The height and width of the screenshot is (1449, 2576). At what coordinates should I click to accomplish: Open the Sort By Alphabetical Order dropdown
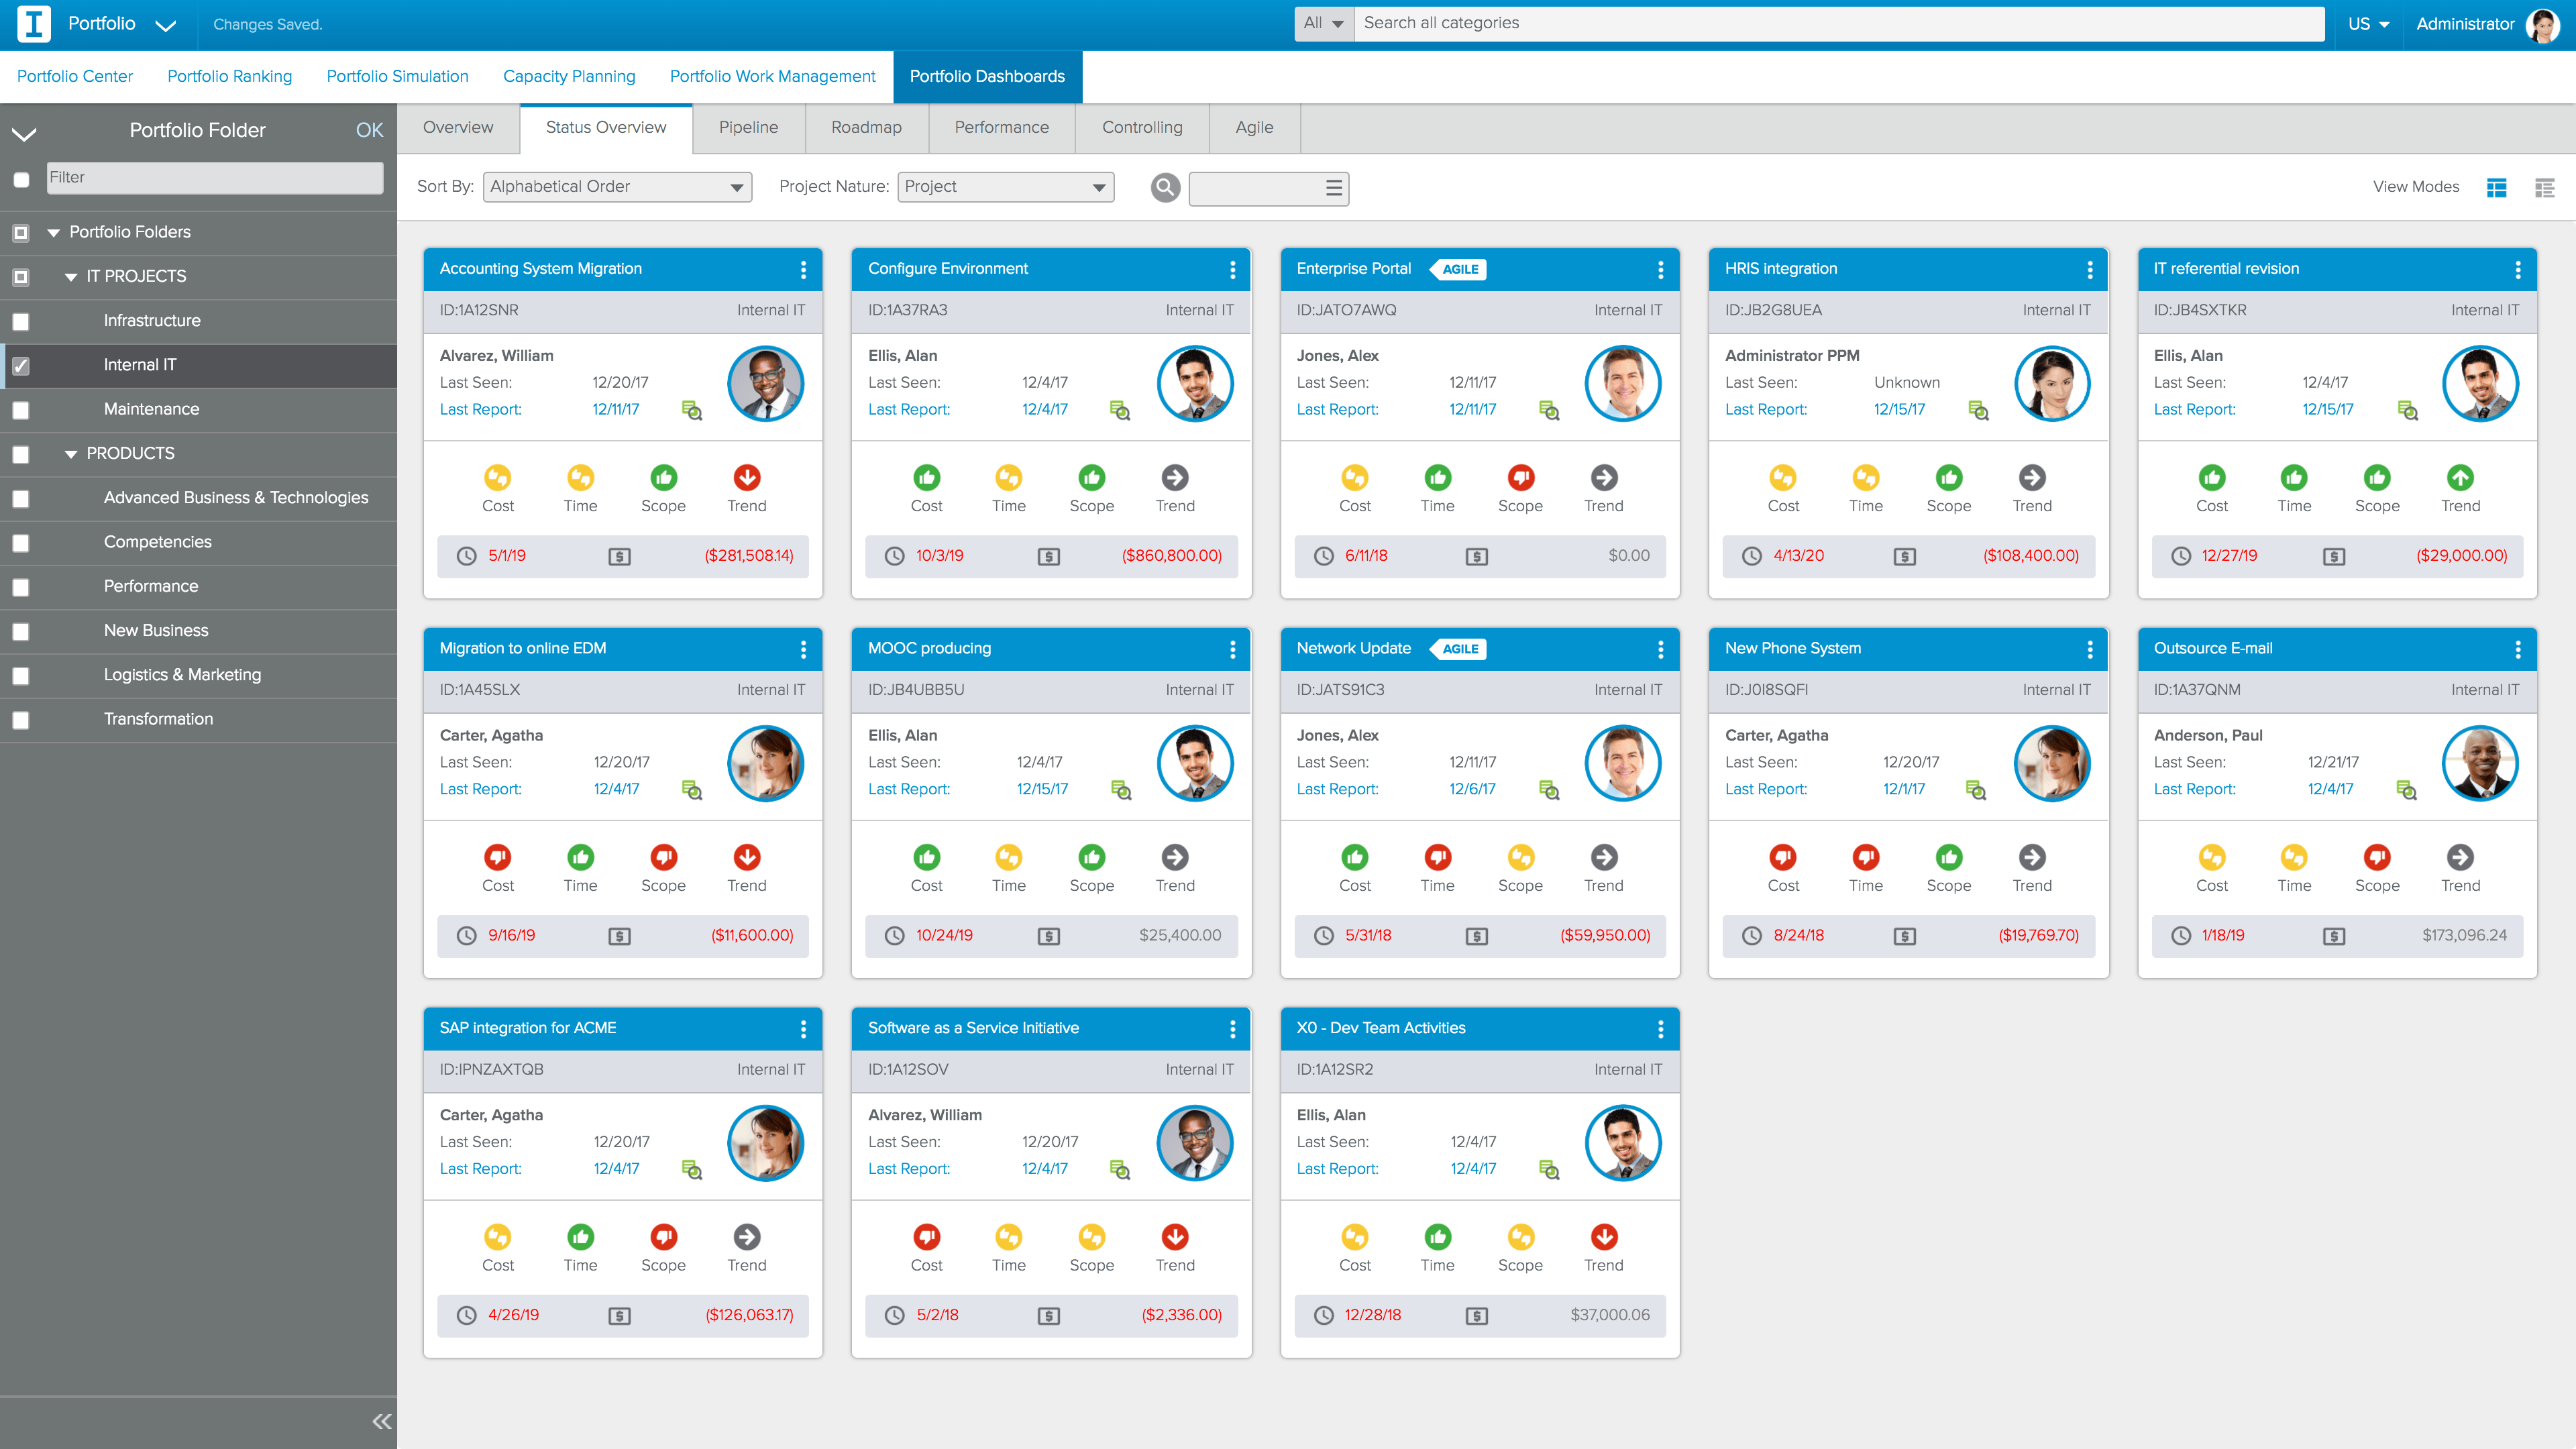[x=617, y=187]
